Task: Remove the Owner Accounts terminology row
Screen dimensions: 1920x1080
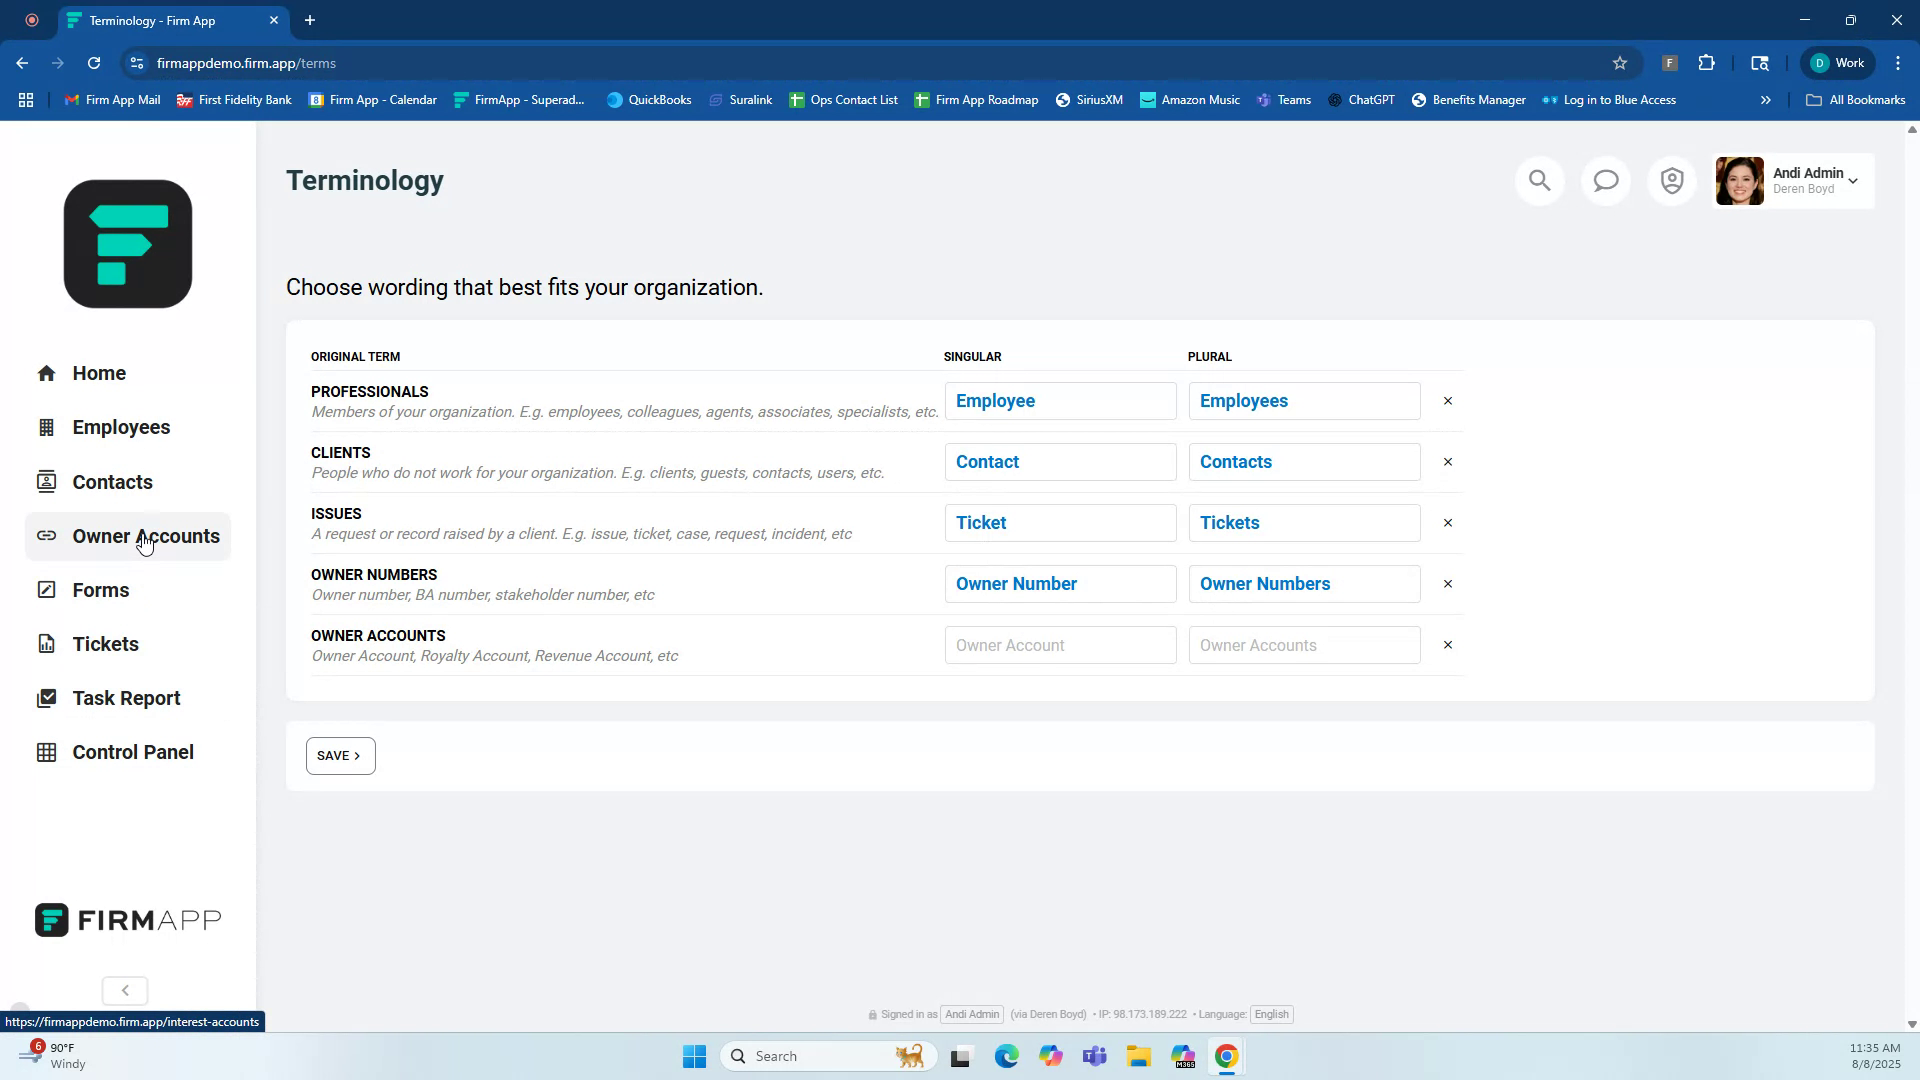Action: (1447, 645)
